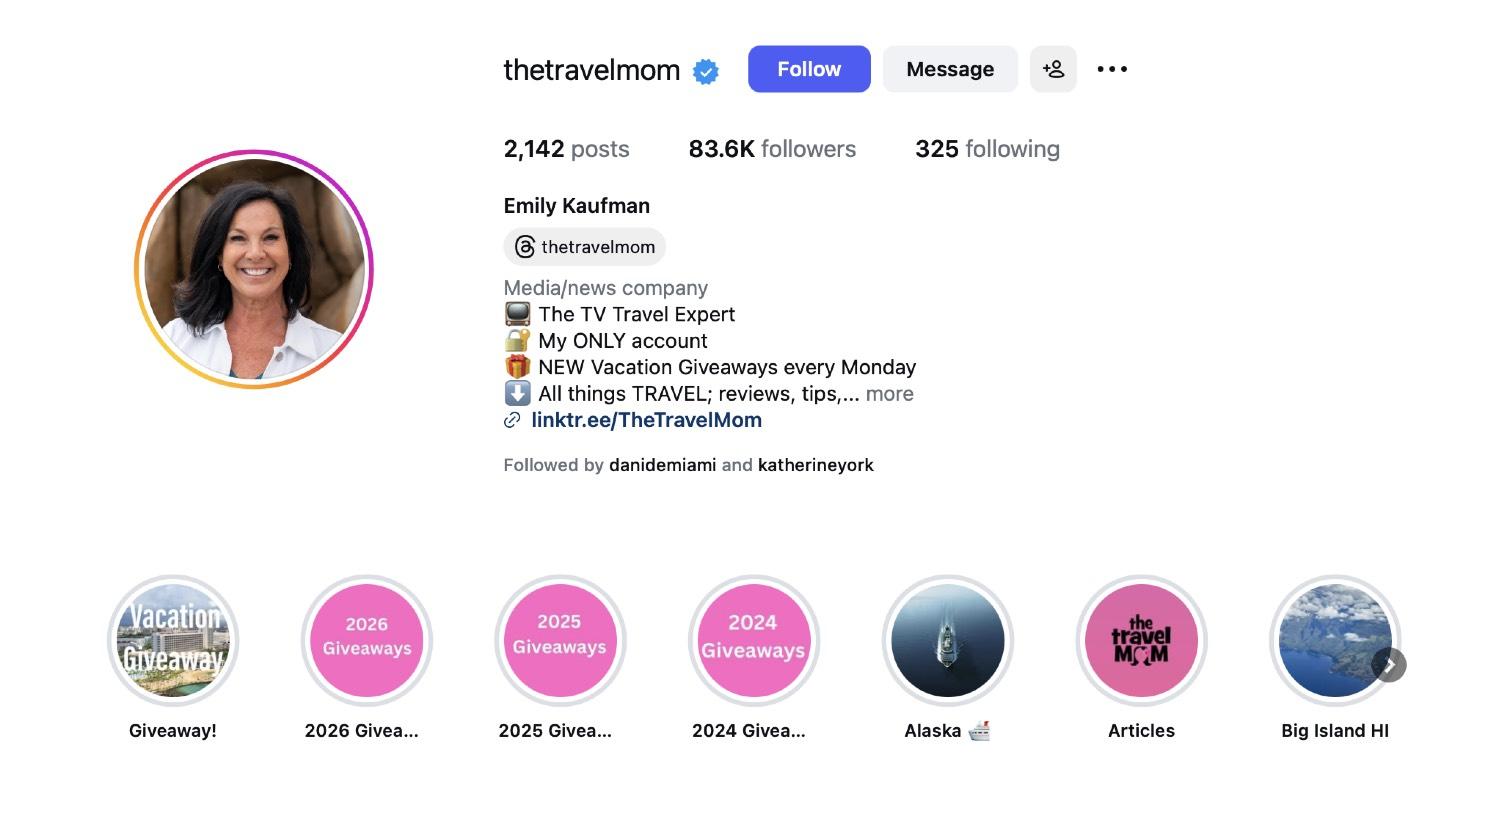The width and height of the screenshot is (1488, 819).
Task: Open the Threads thetravelmom badge
Action: click(585, 247)
